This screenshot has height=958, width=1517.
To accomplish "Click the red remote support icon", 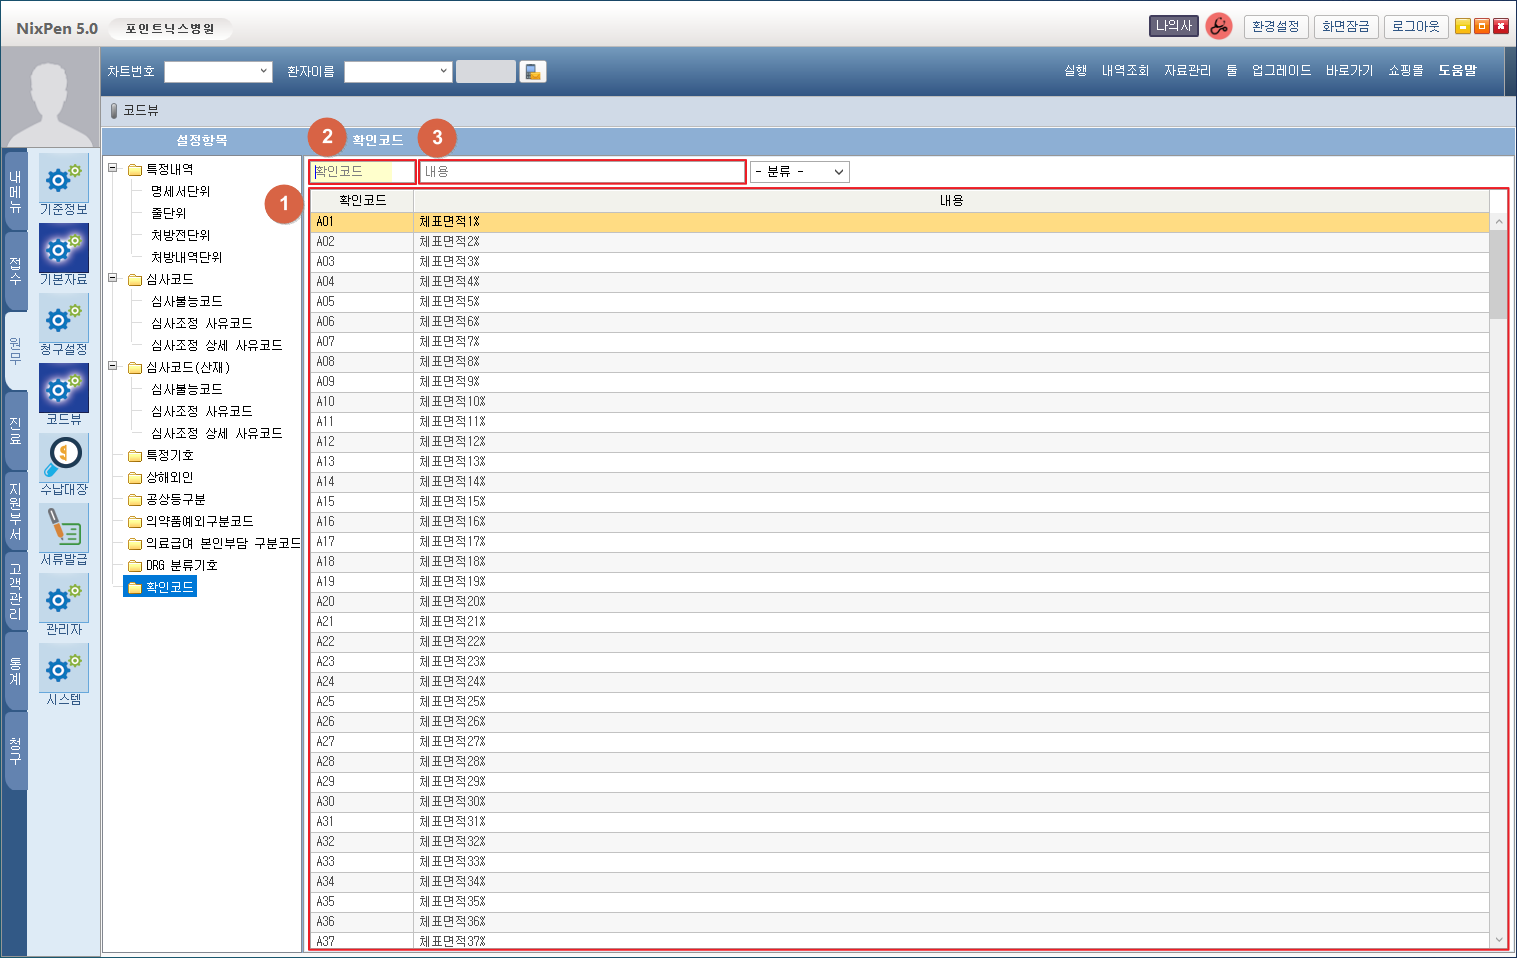I will 1218,27.
